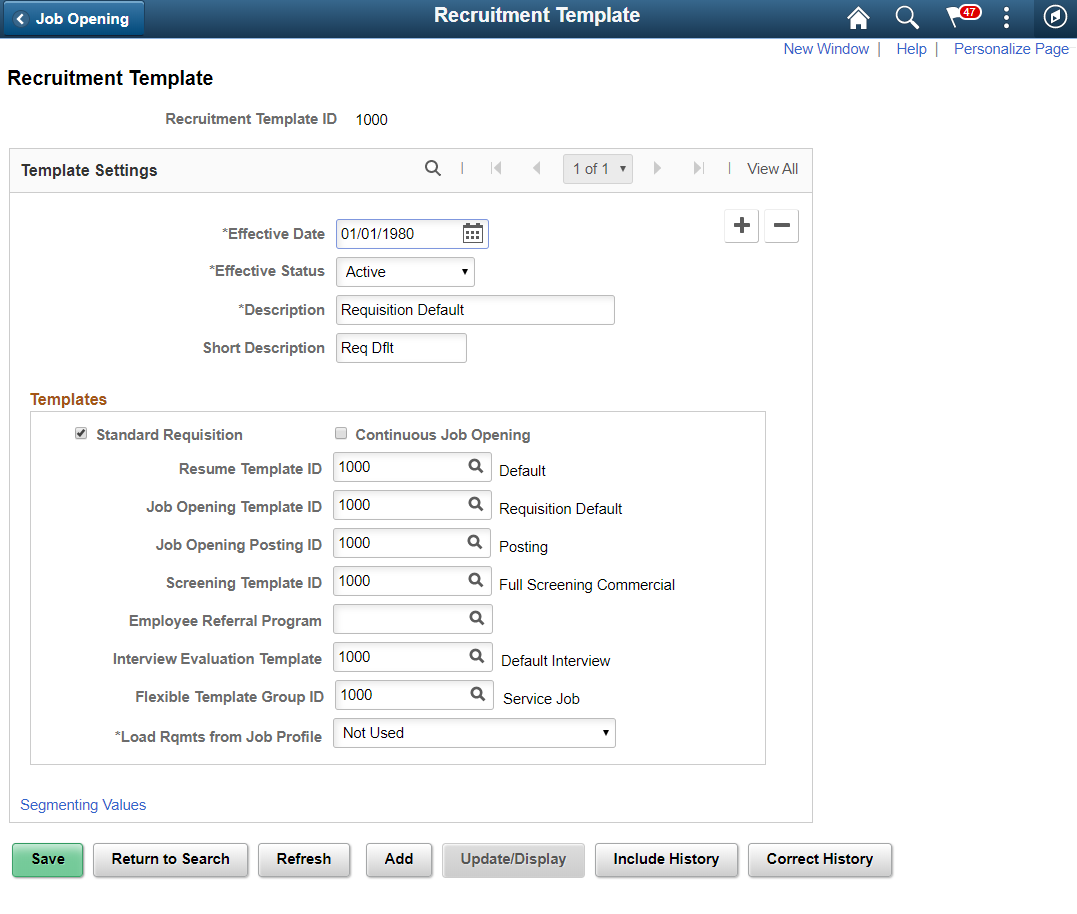This screenshot has width=1077, height=914.
Task: Click the Template Settings find magnifier icon
Action: 433,168
